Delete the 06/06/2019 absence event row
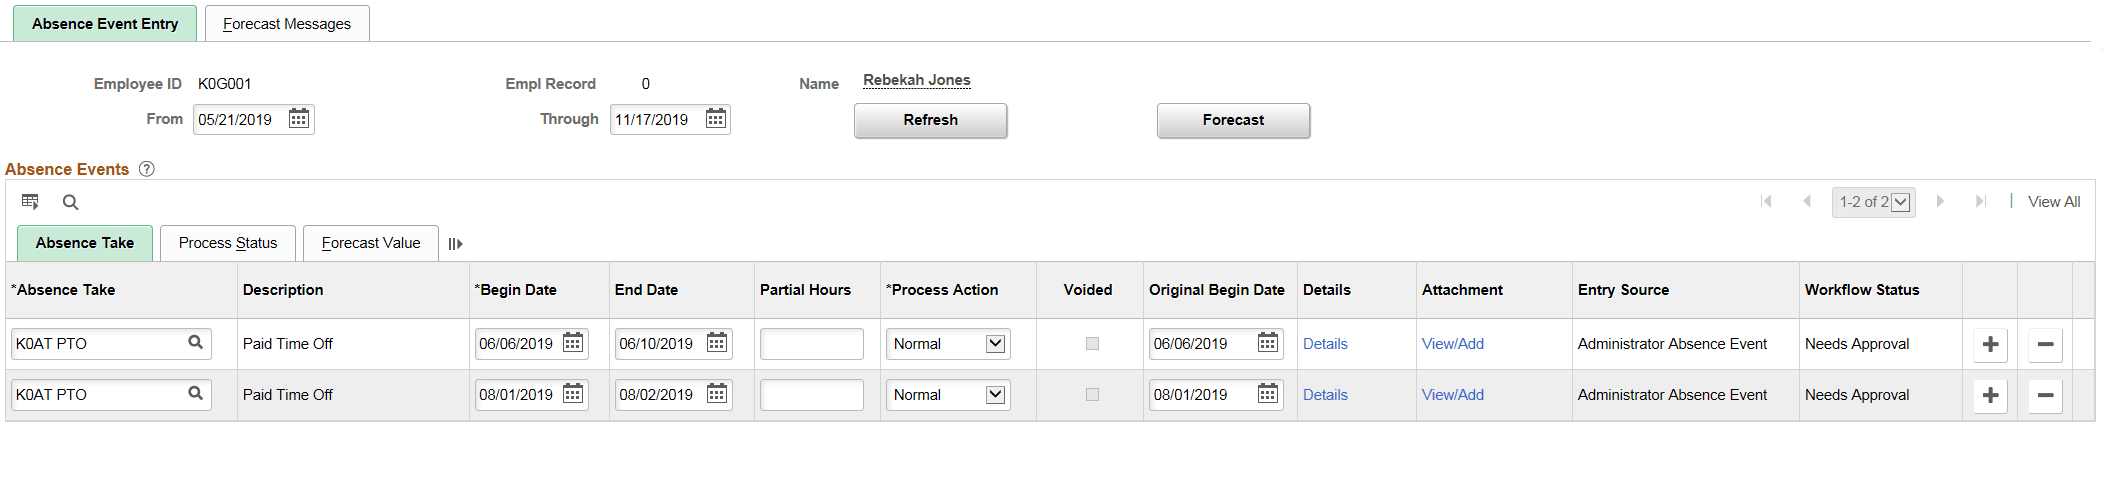The height and width of the screenshot is (496, 2108). click(x=2046, y=344)
